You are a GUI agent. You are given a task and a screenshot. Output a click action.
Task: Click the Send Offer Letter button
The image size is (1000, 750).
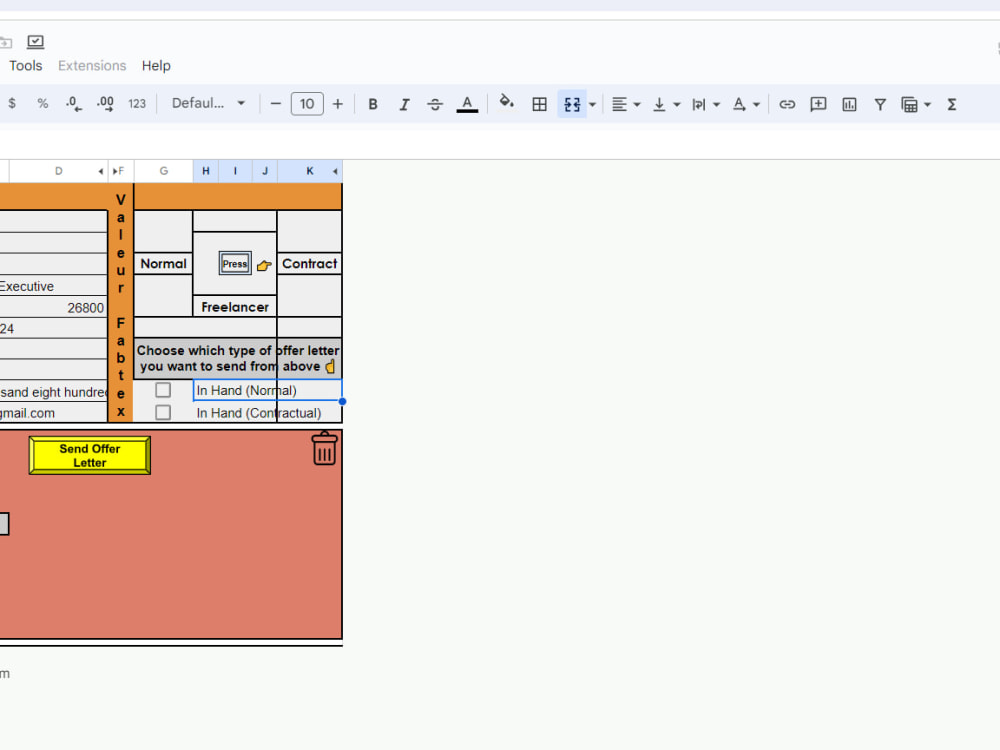point(90,455)
